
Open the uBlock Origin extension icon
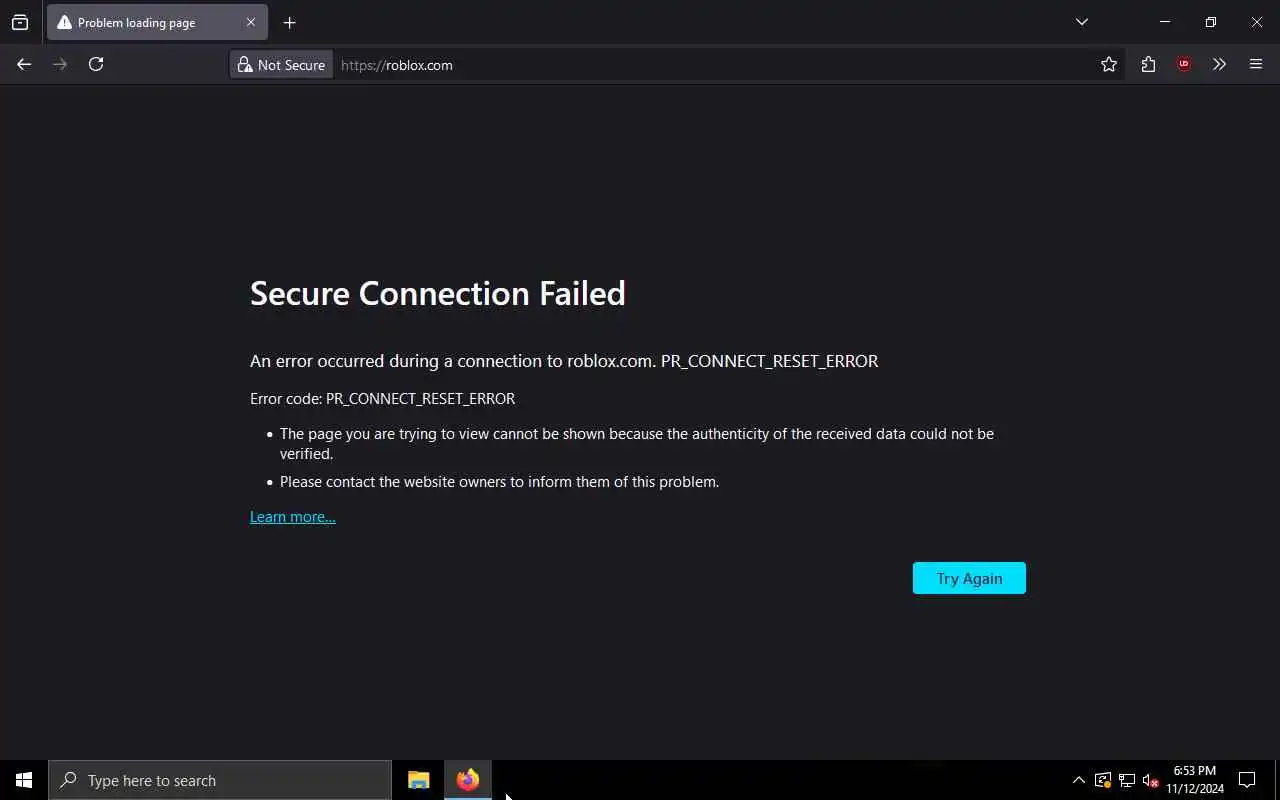1184,64
